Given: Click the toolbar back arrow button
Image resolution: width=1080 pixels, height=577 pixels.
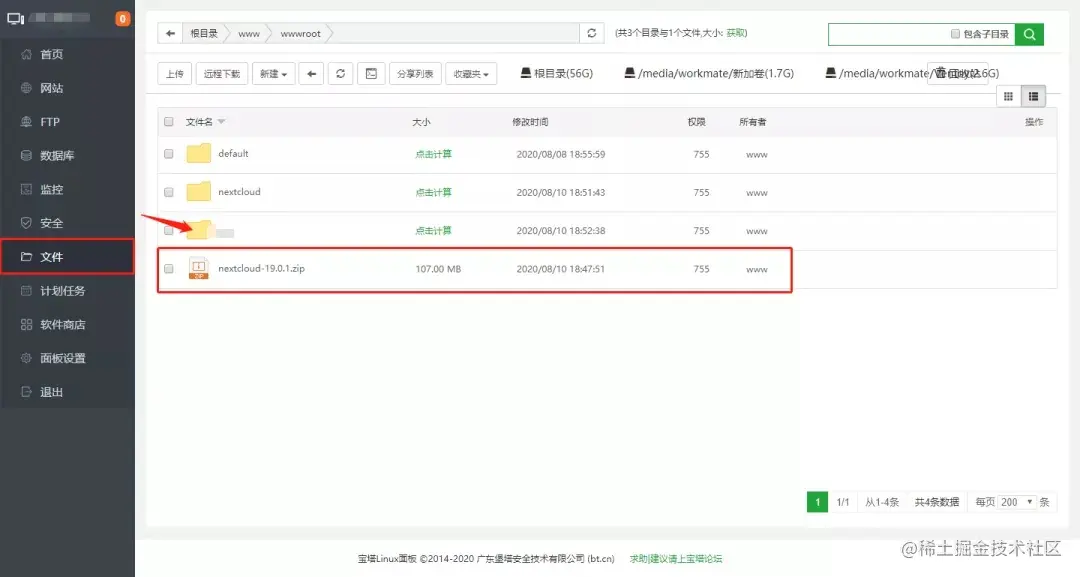Looking at the screenshot, I should coord(311,74).
